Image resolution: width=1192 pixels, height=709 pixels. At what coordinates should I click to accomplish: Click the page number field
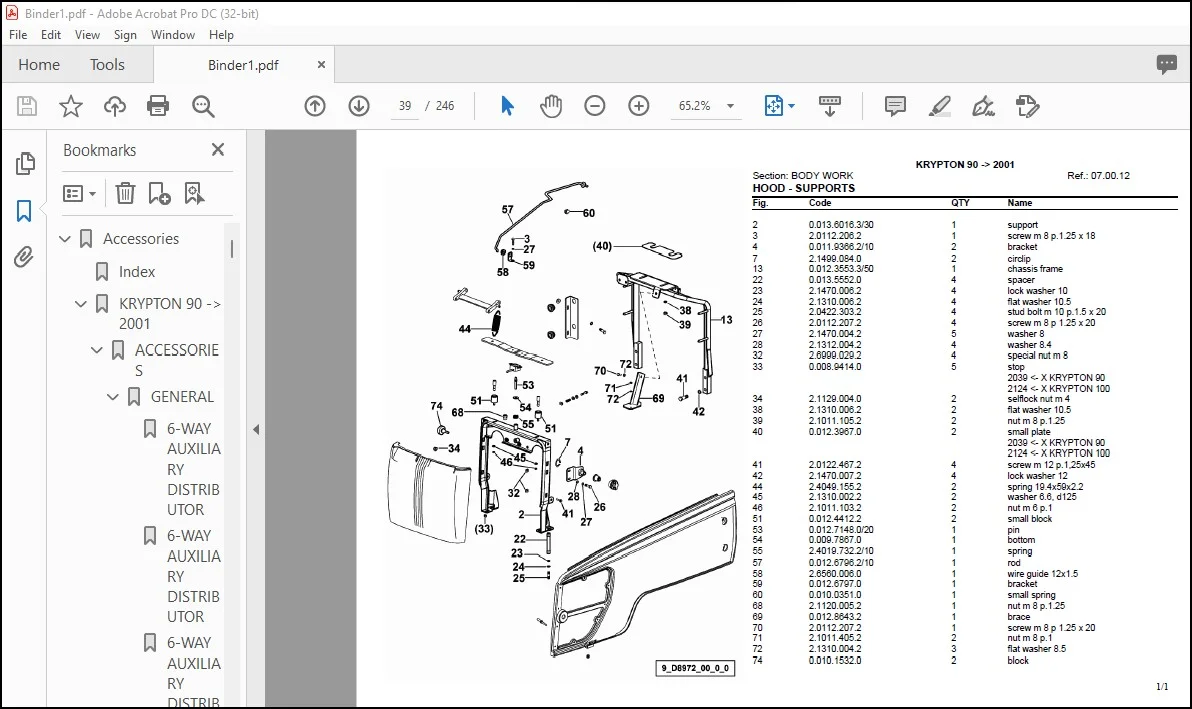pyautogui.click(x=404, y=106)
